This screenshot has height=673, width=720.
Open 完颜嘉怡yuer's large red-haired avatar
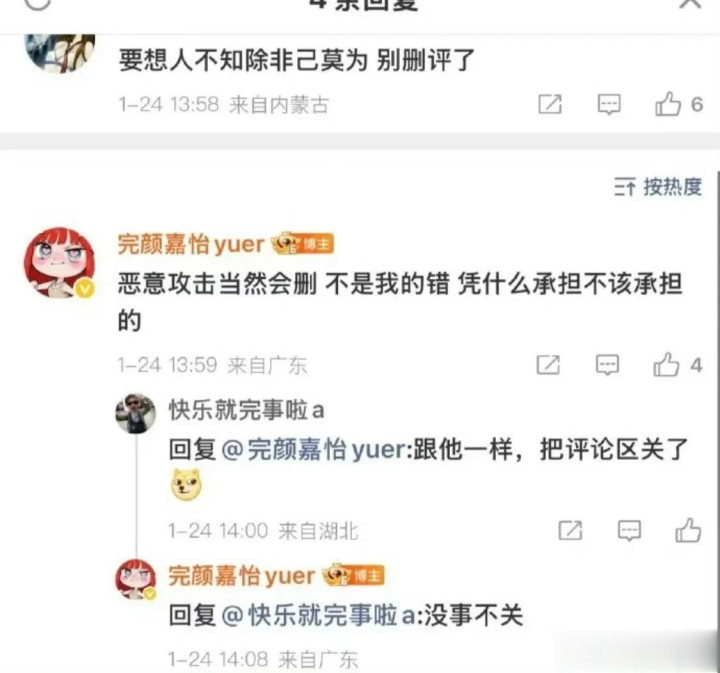click(x=60, y=263)
